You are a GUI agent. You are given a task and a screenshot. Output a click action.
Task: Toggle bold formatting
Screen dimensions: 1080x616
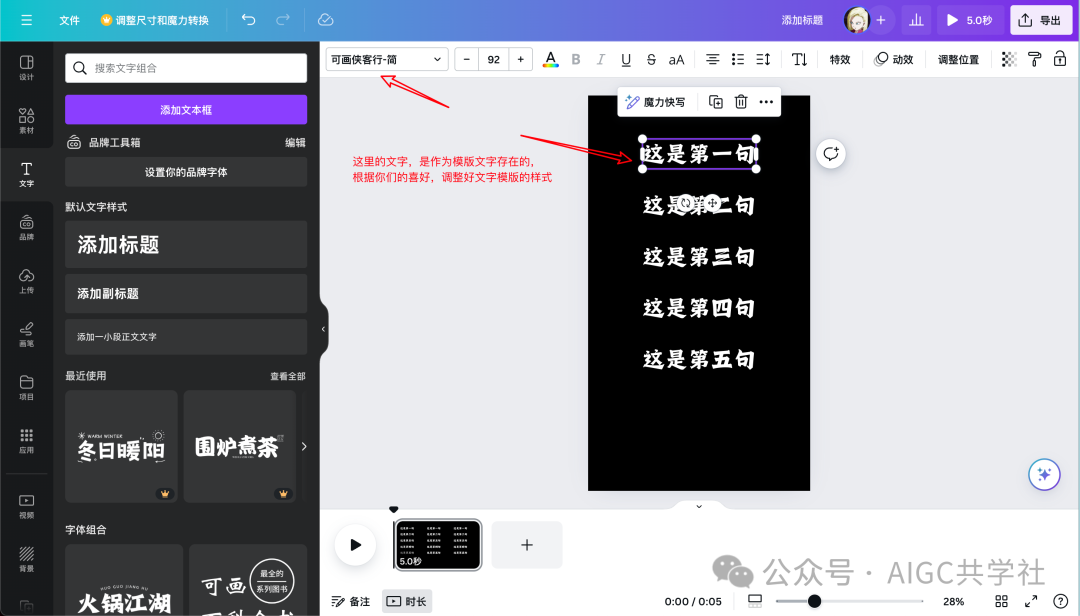pyautogui.click(x=576, y=59)
